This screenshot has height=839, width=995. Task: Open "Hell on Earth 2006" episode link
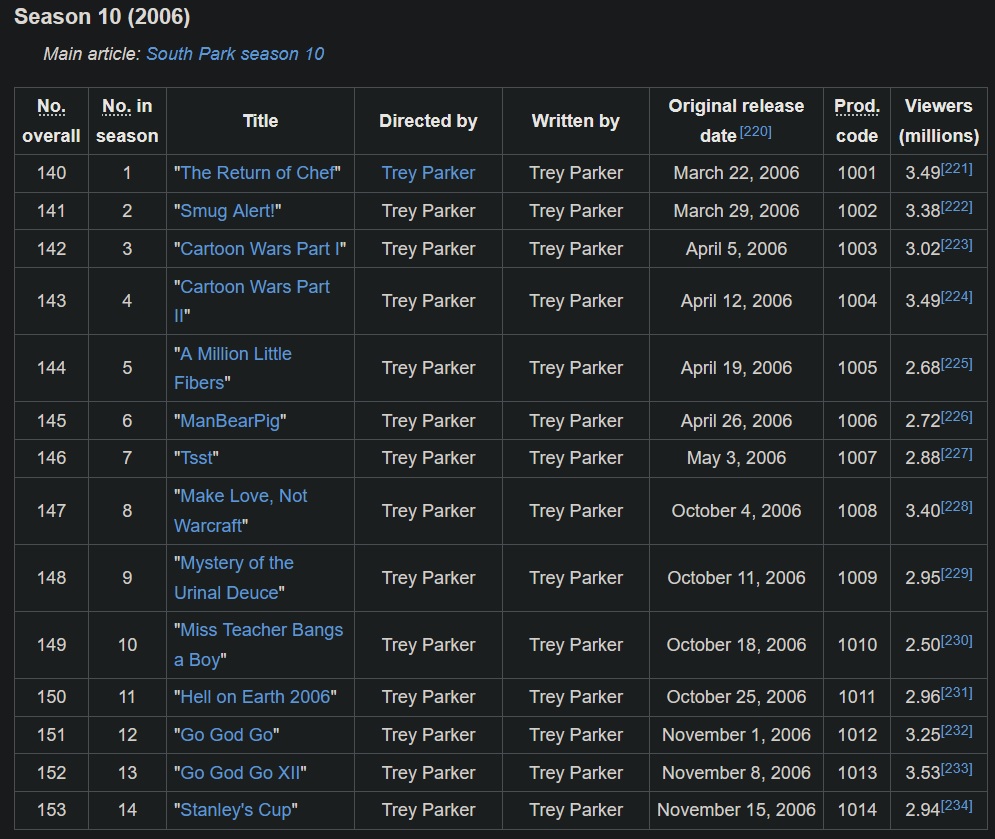(256, 697)
